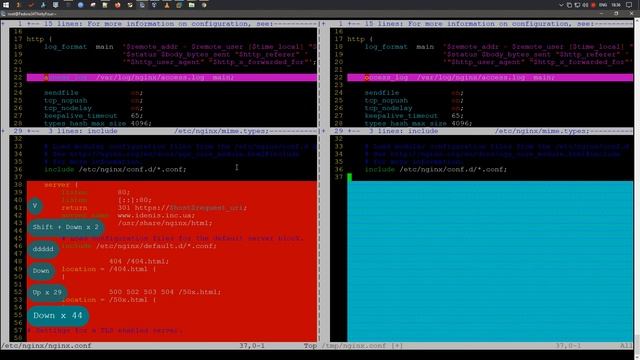Click 'include /etc/nginx/conf.d/*.conf;' in right pane

[x=436, y=169]
